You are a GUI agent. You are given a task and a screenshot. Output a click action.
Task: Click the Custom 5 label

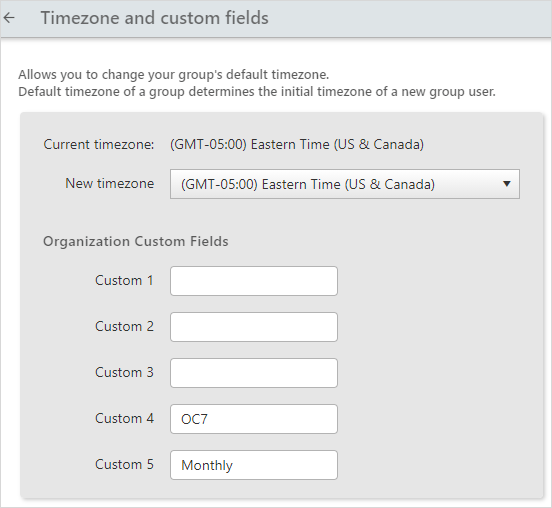[124, 464]
